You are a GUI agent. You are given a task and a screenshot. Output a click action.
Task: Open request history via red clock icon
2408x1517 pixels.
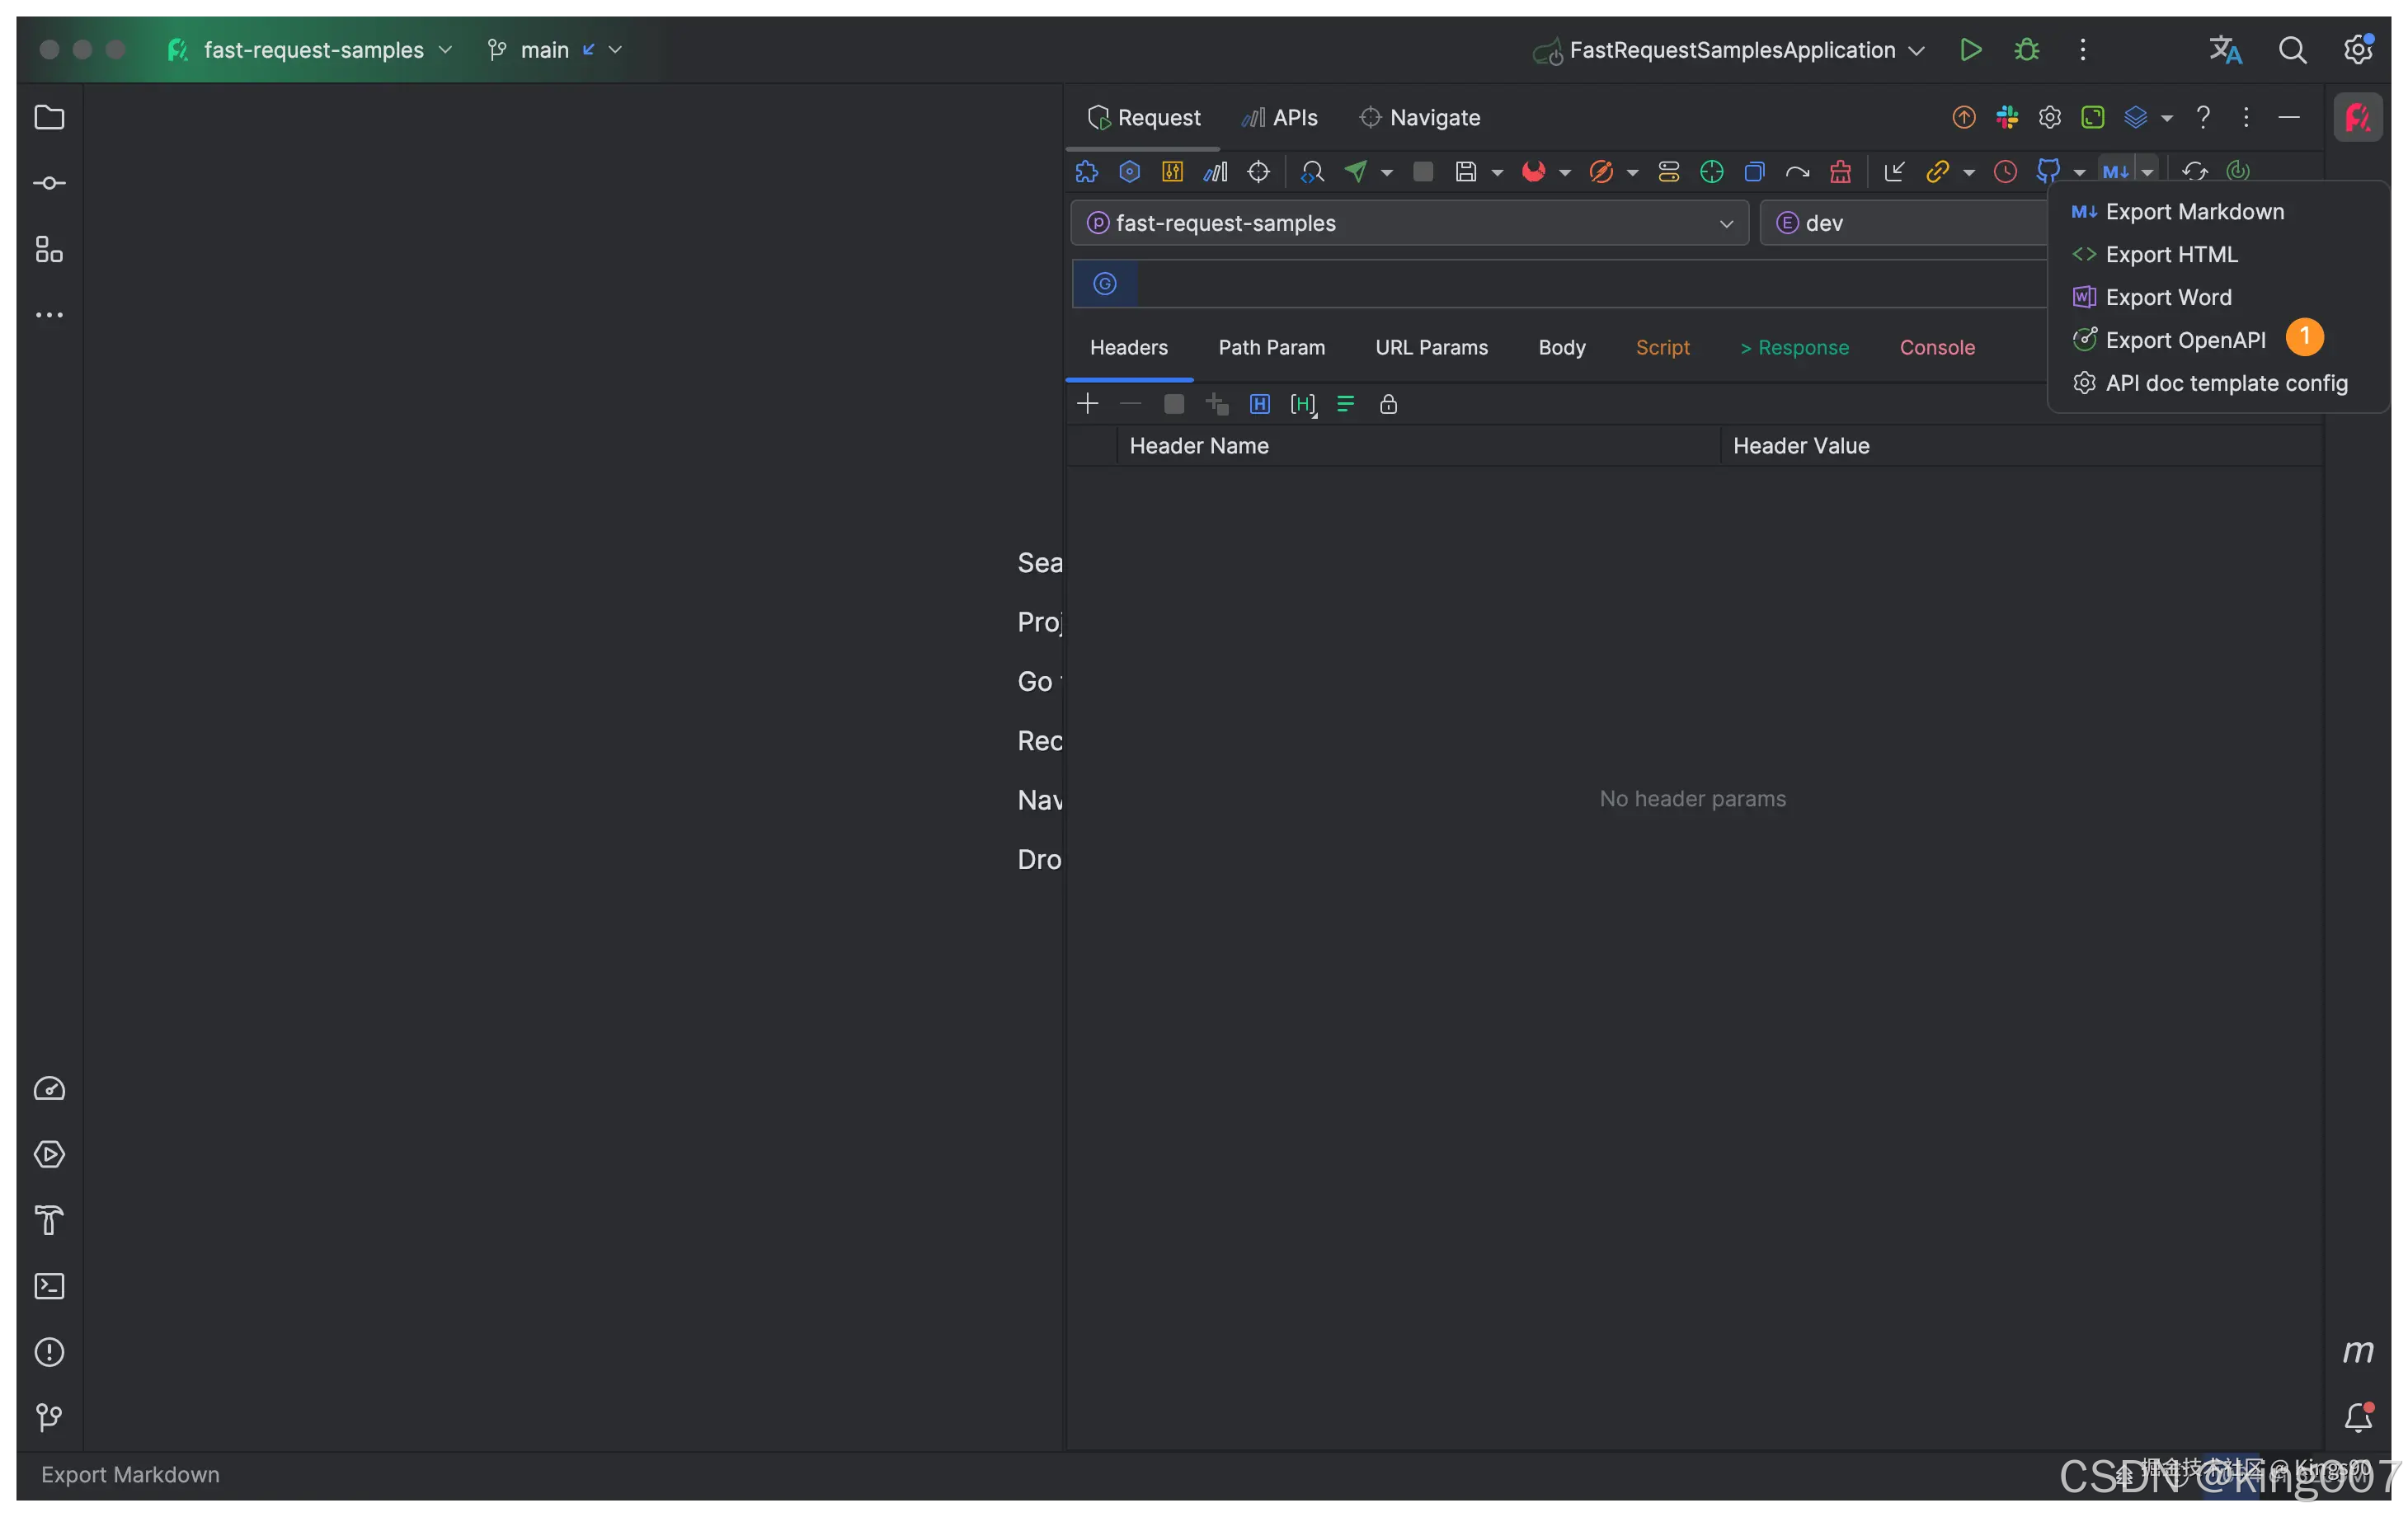(x=2005, y=172)
